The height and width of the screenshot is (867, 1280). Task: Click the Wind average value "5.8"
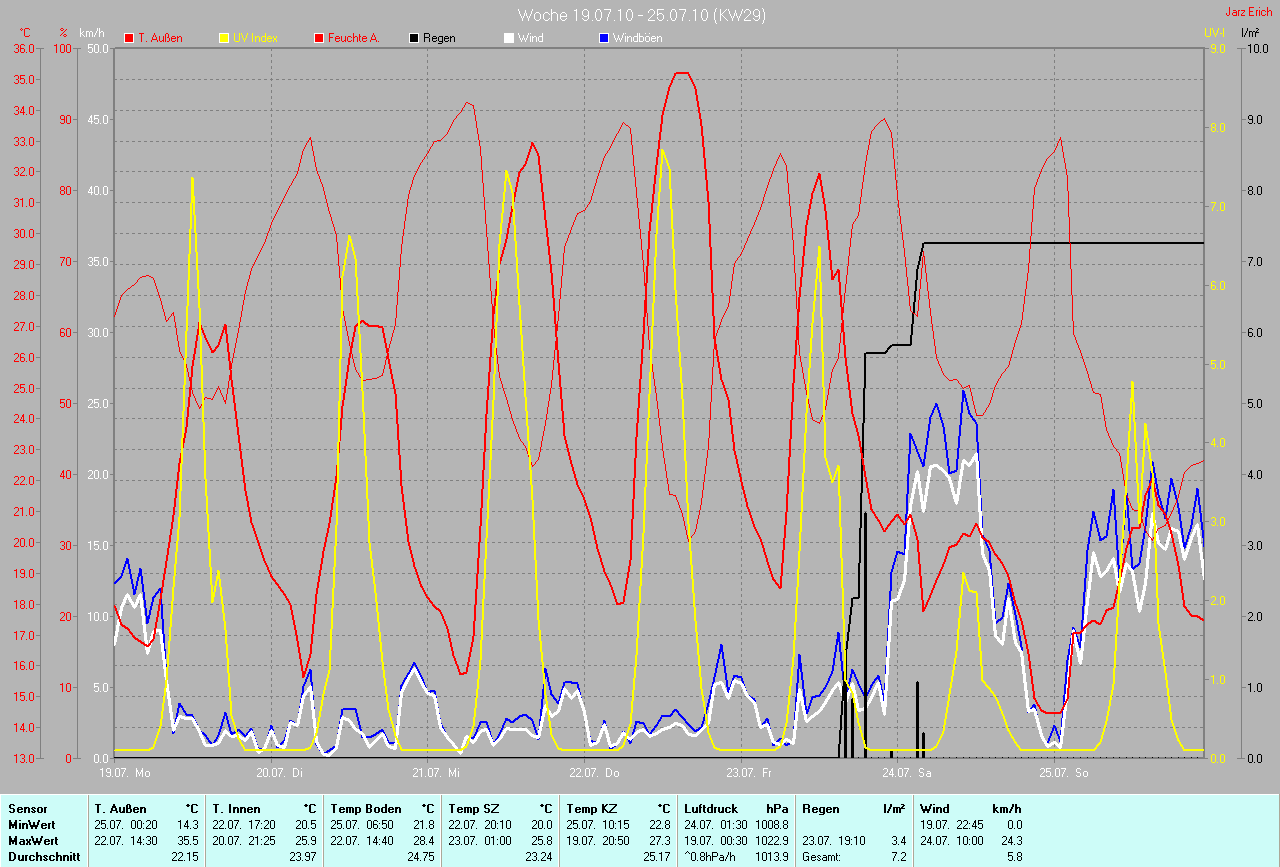pyautogui.click(x=1013, y=857)
